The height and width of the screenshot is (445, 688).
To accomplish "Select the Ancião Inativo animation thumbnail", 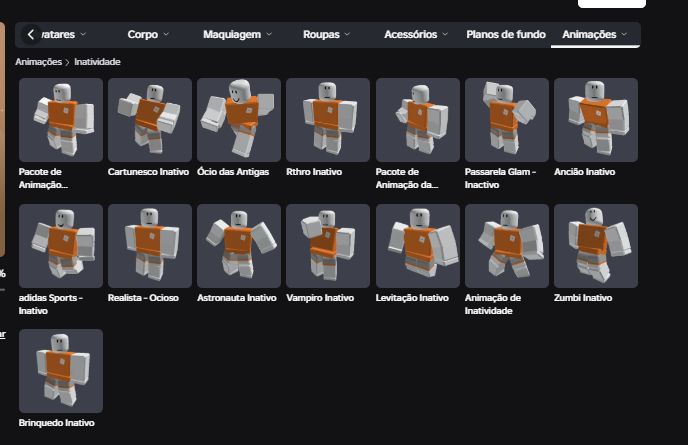I will (x=596, y=120).
